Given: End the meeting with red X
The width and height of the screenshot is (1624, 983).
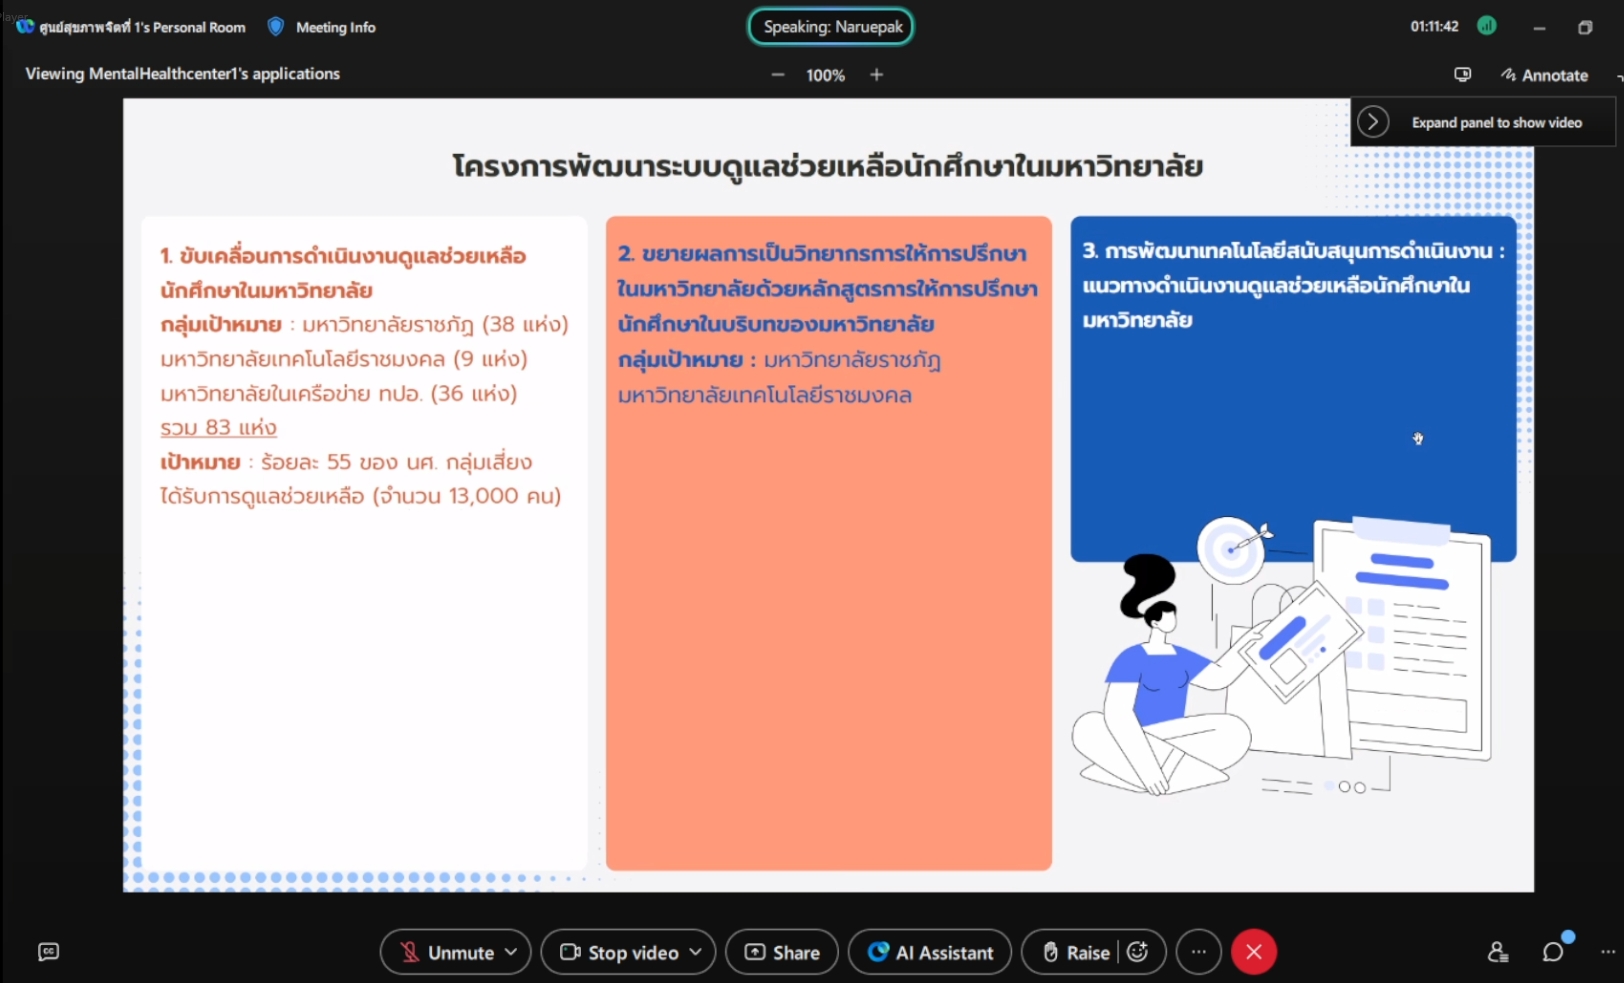Looking at the screenshot, I should pyautogui.click(x=1253, y=952).
